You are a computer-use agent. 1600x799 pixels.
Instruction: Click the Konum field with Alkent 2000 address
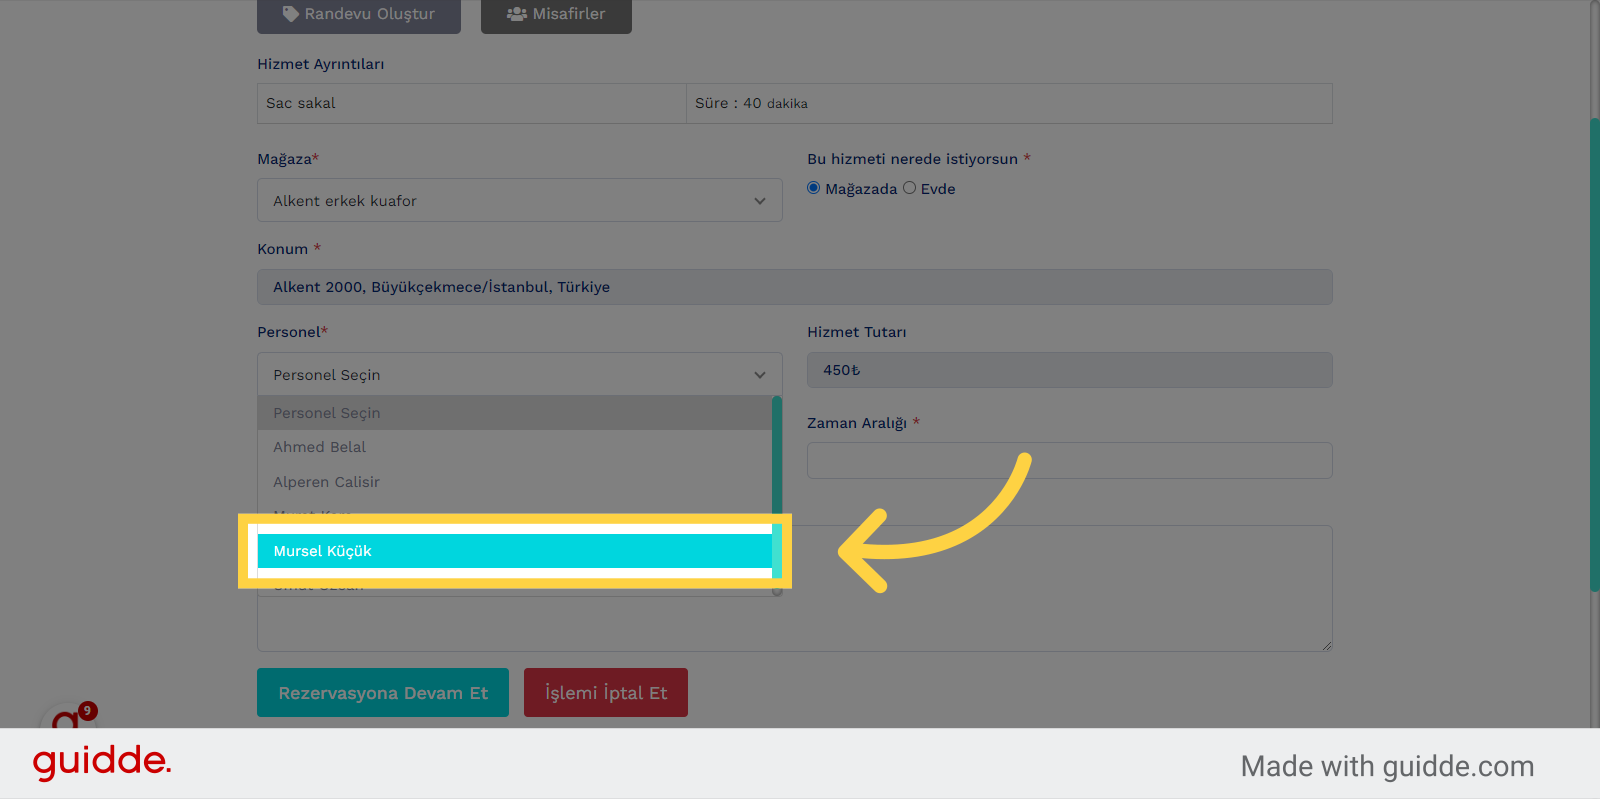pyautogui.click(x=794, y=287)
